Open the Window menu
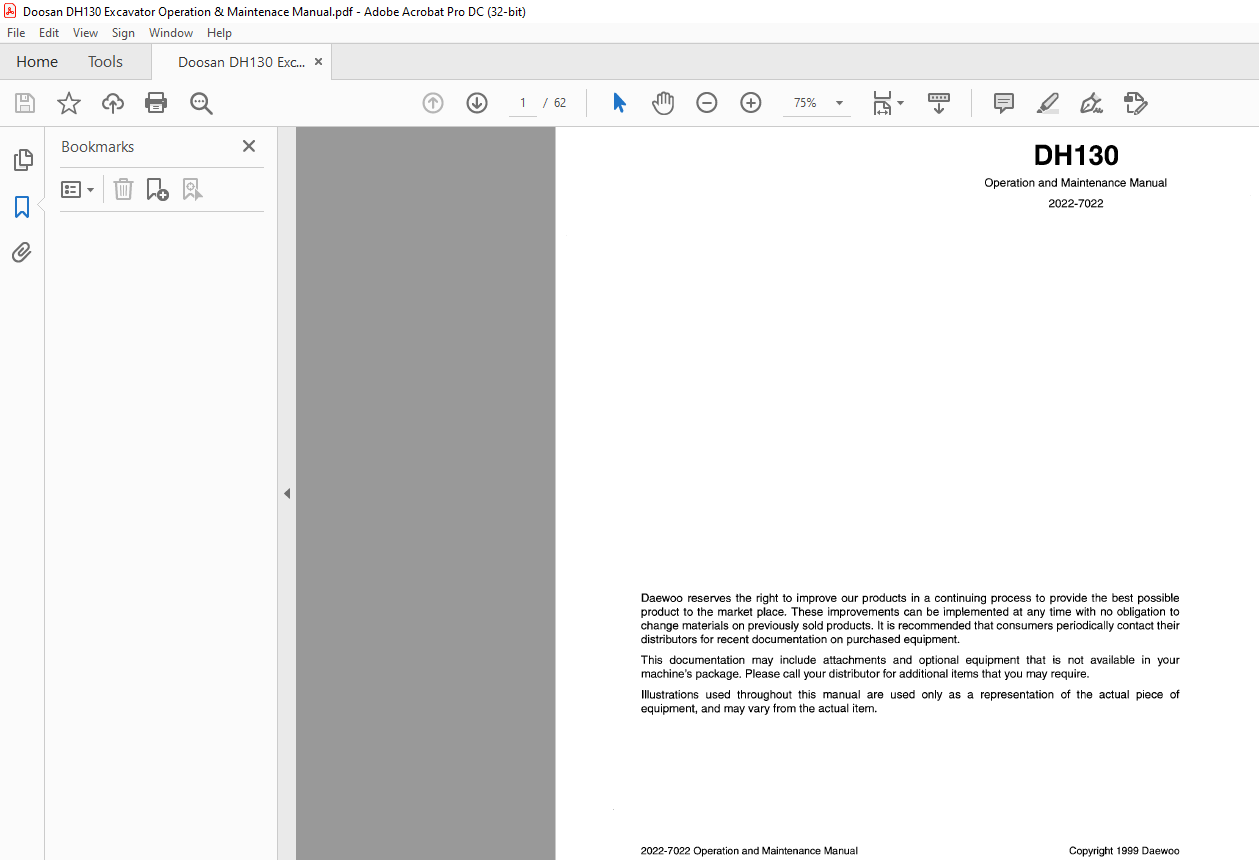 click(171, 33)
